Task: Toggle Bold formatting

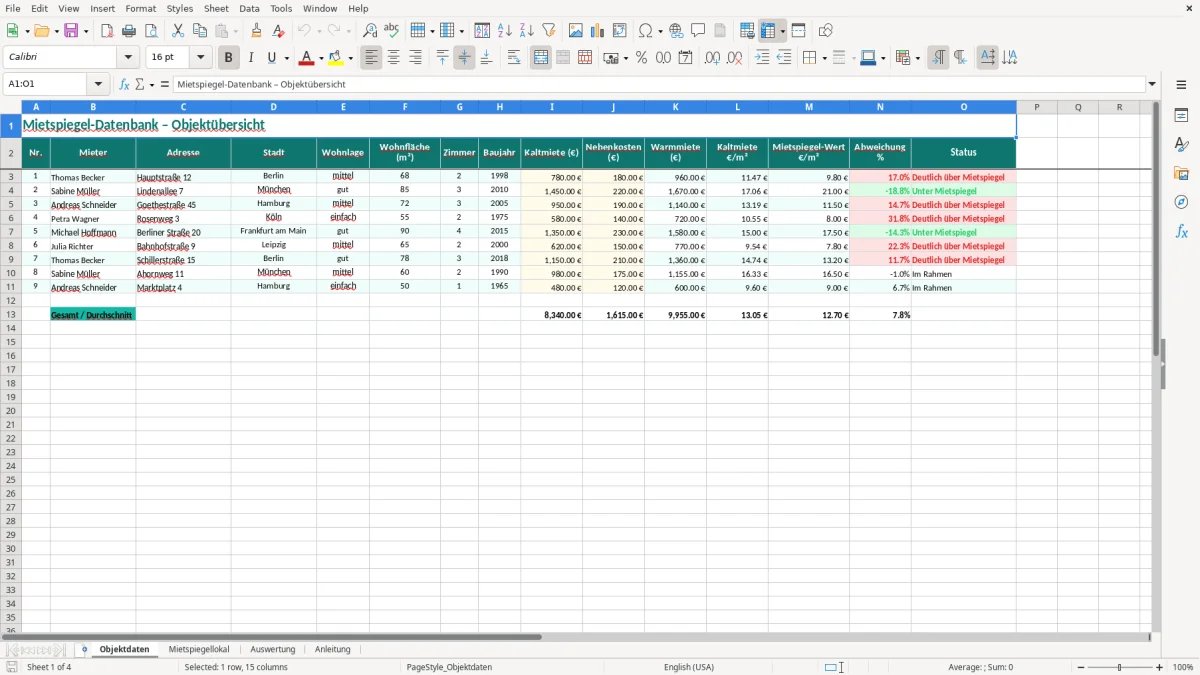Action: point(228,58)
